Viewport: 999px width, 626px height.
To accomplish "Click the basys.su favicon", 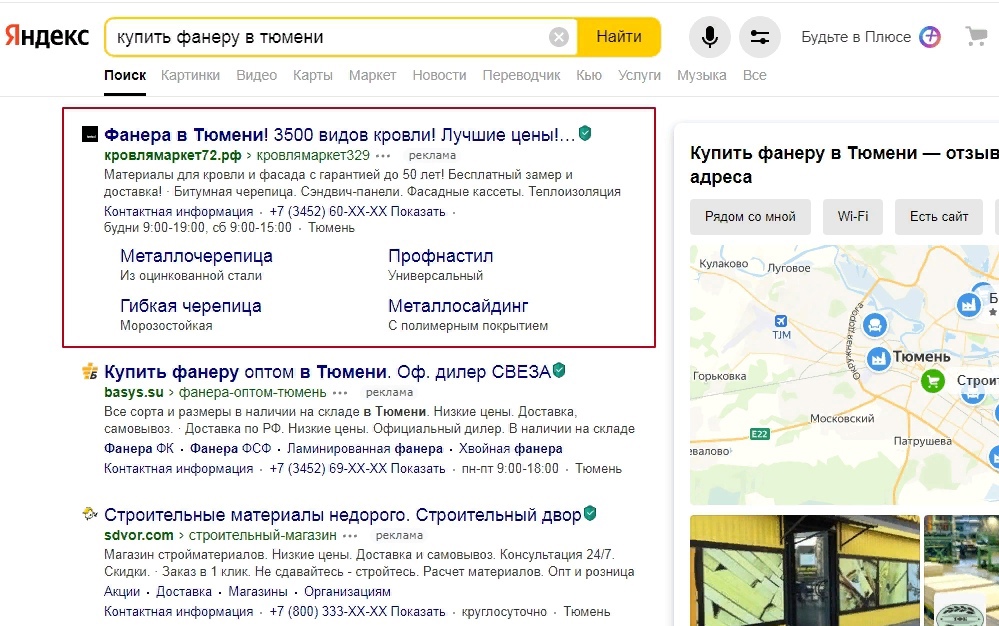I will coord(90,371).
